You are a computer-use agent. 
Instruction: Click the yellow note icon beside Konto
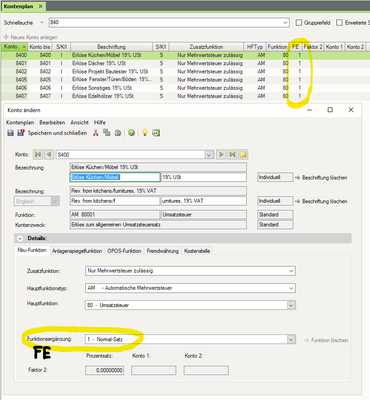point(243,154)
